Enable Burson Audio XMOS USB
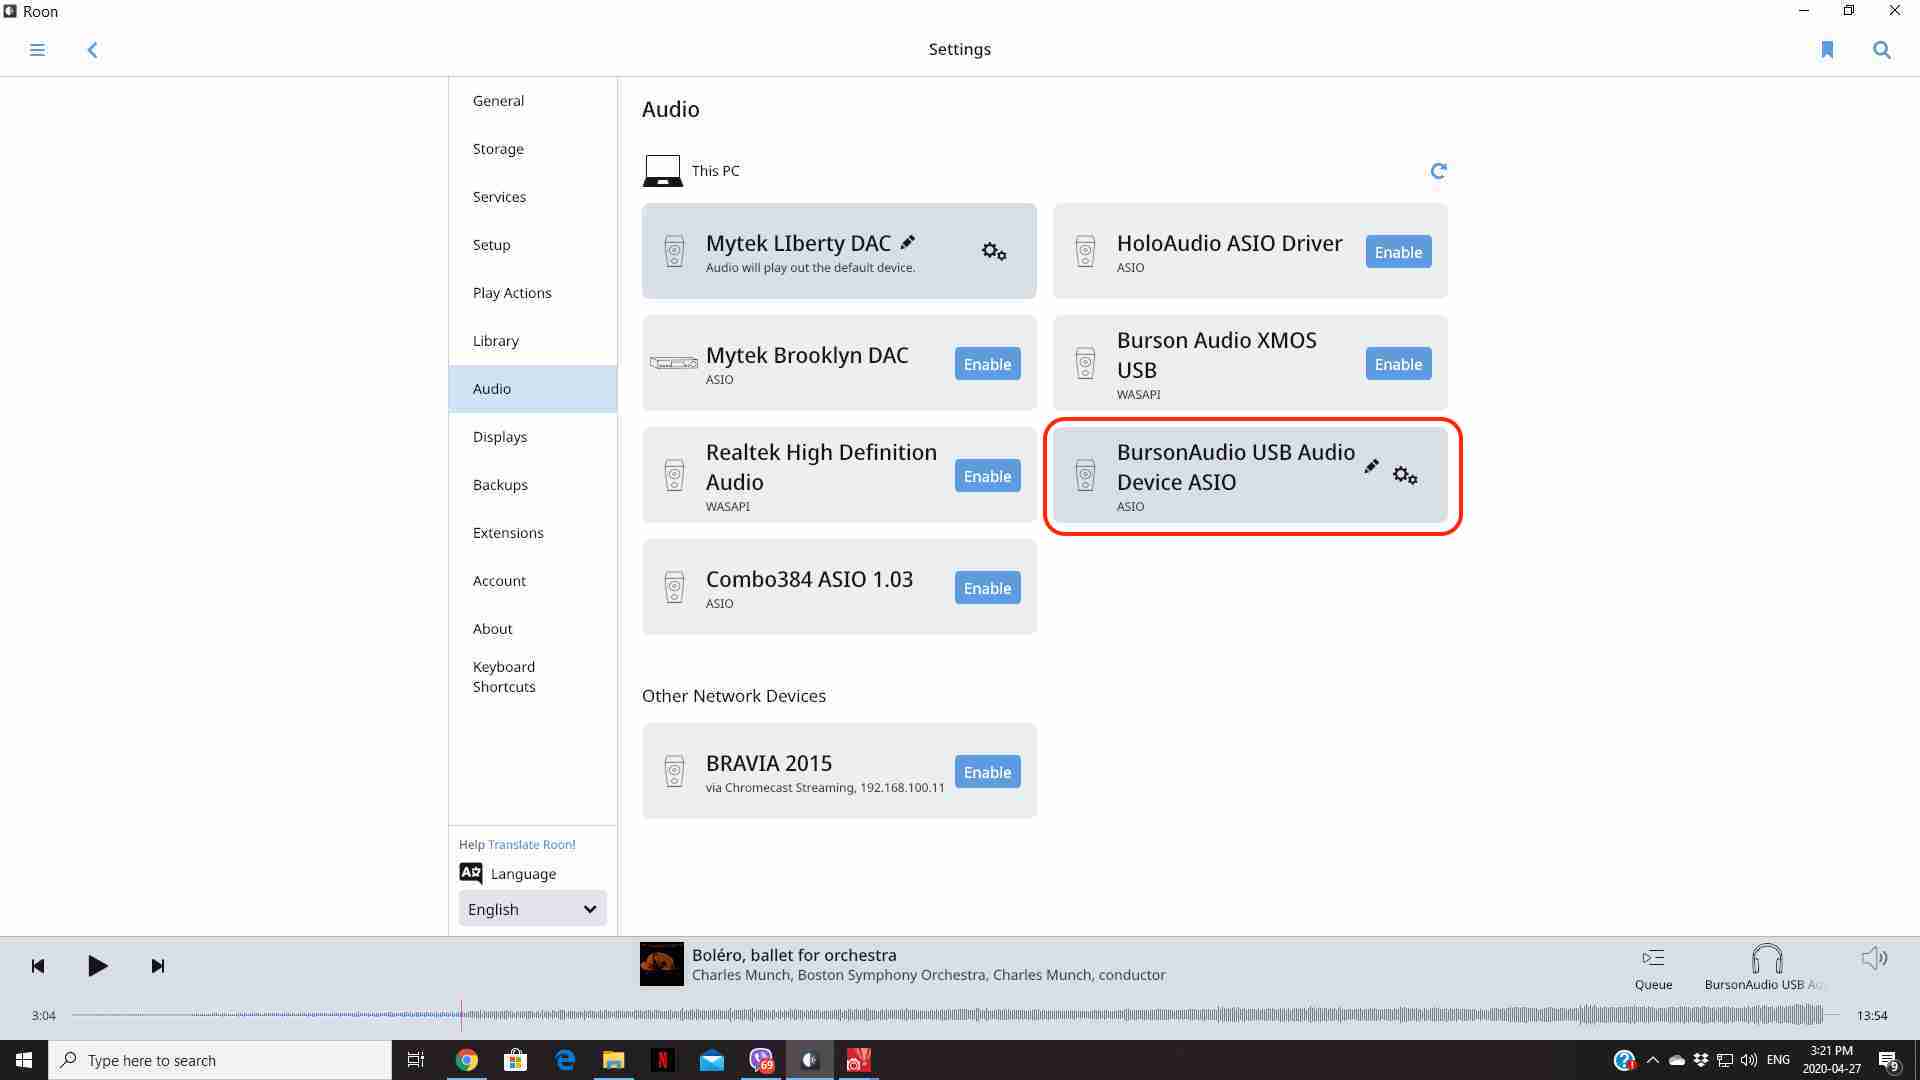Viewport: 1920px width, 1080px height. (1398, 364)
